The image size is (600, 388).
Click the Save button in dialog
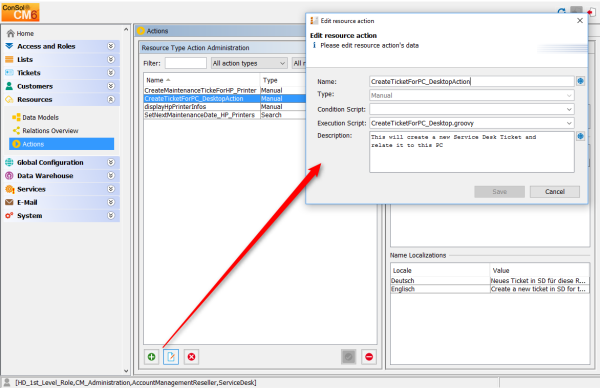pyautogui.click(x=499, y=192)
